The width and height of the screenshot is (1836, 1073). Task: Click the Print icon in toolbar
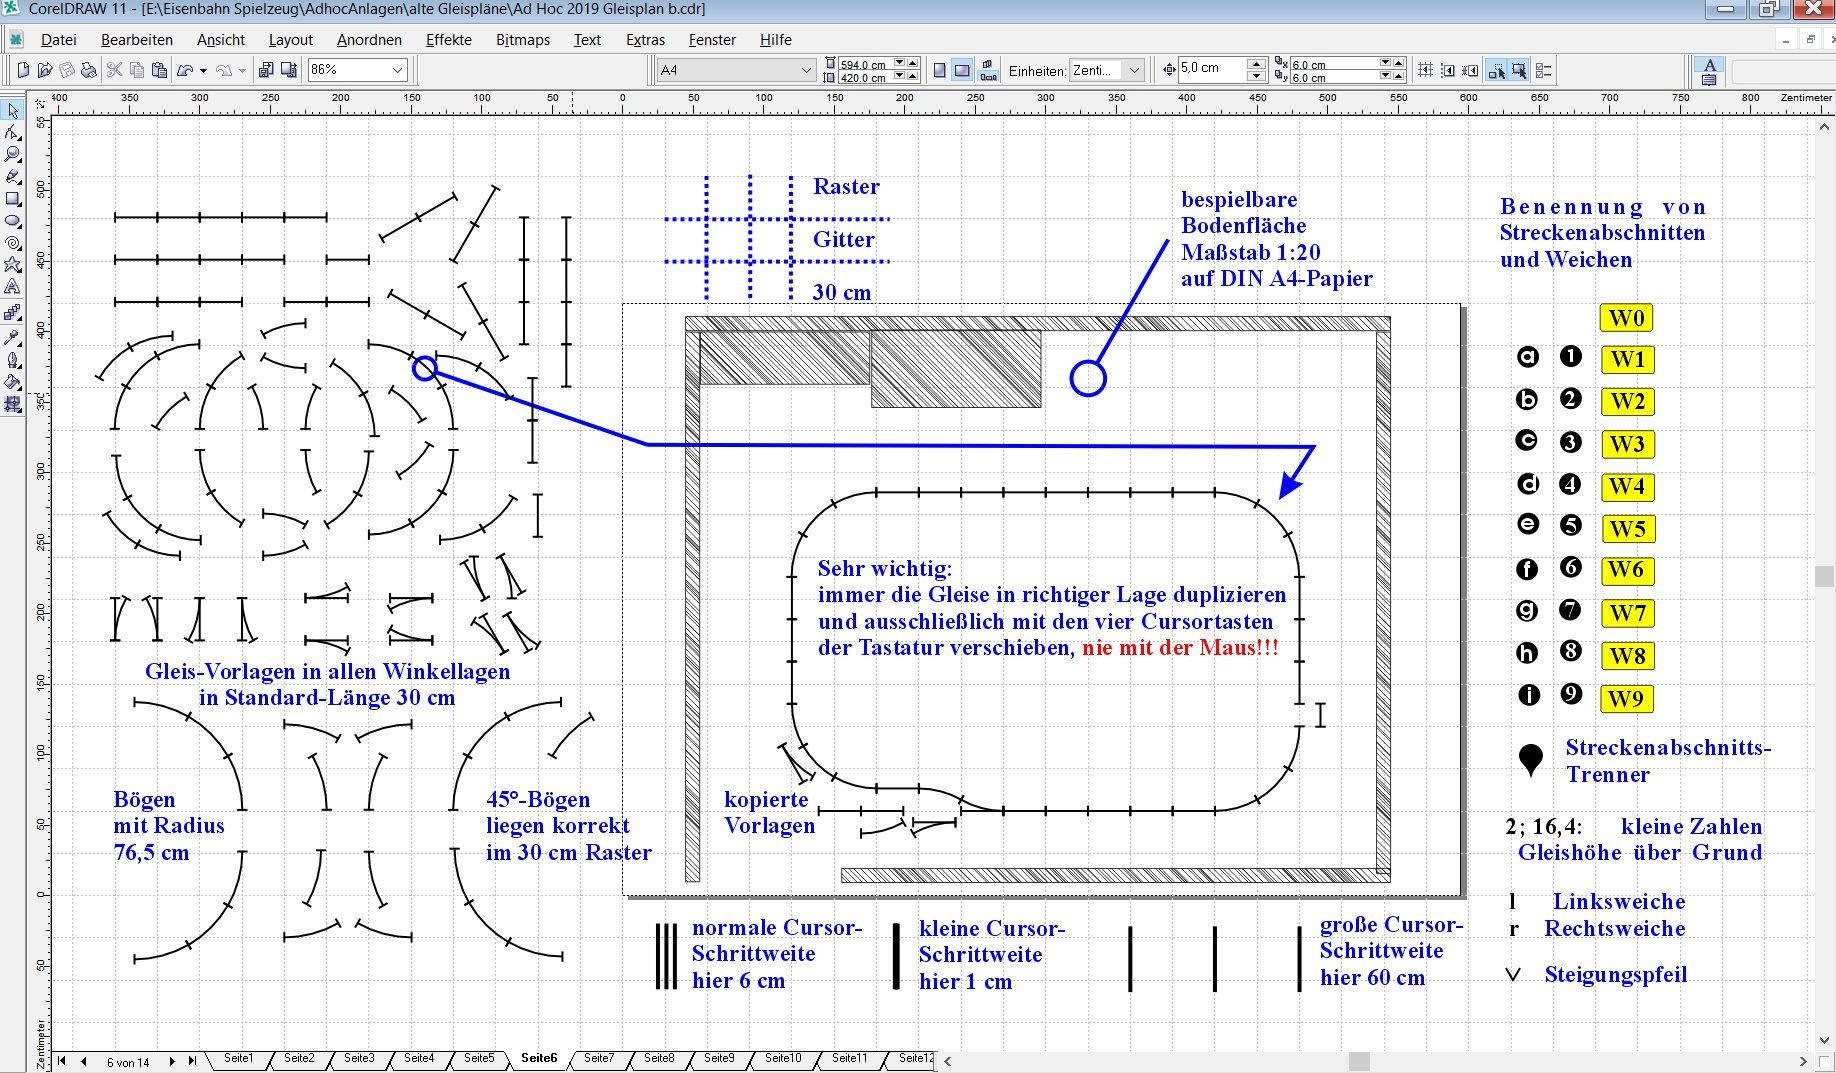click(89, 70)
